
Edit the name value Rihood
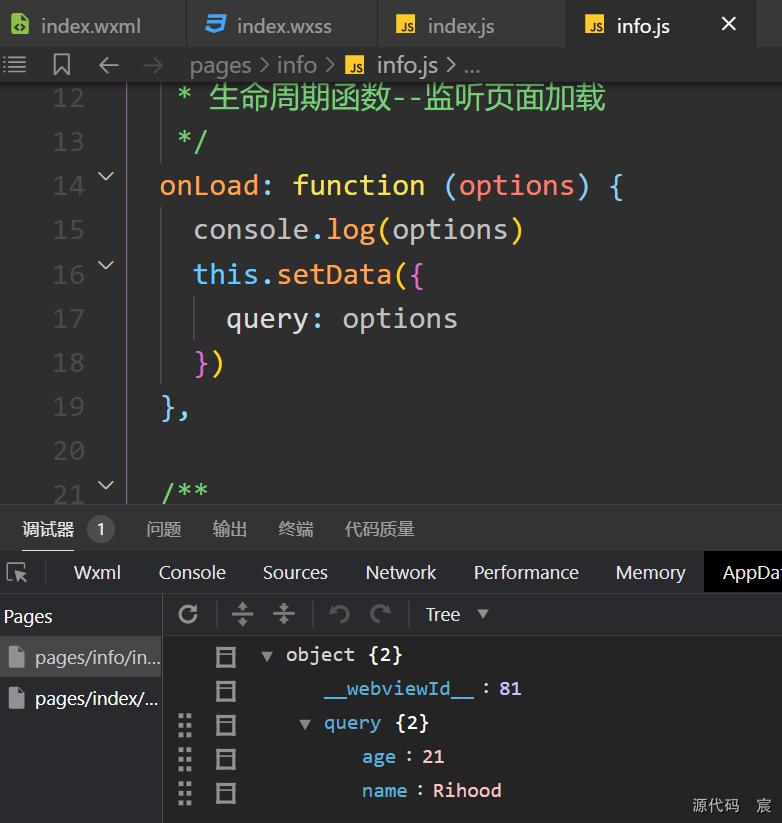point(467,790)
